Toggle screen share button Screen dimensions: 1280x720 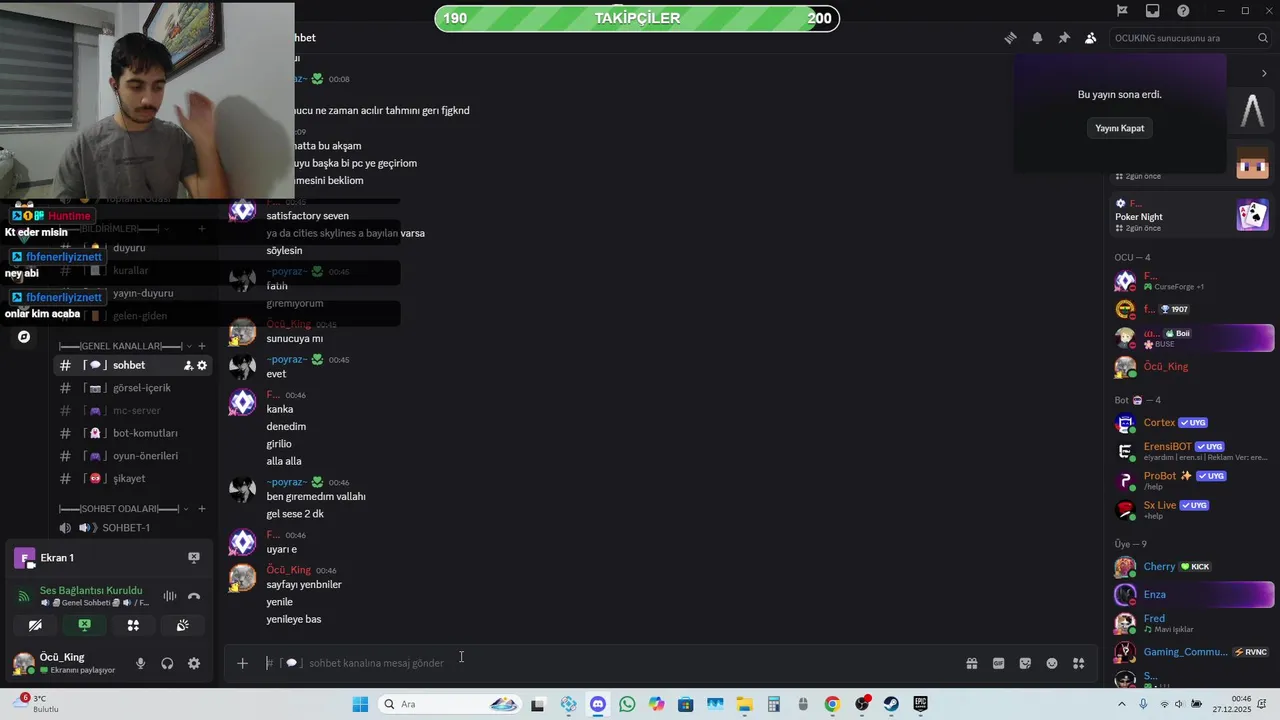point(84,625)
